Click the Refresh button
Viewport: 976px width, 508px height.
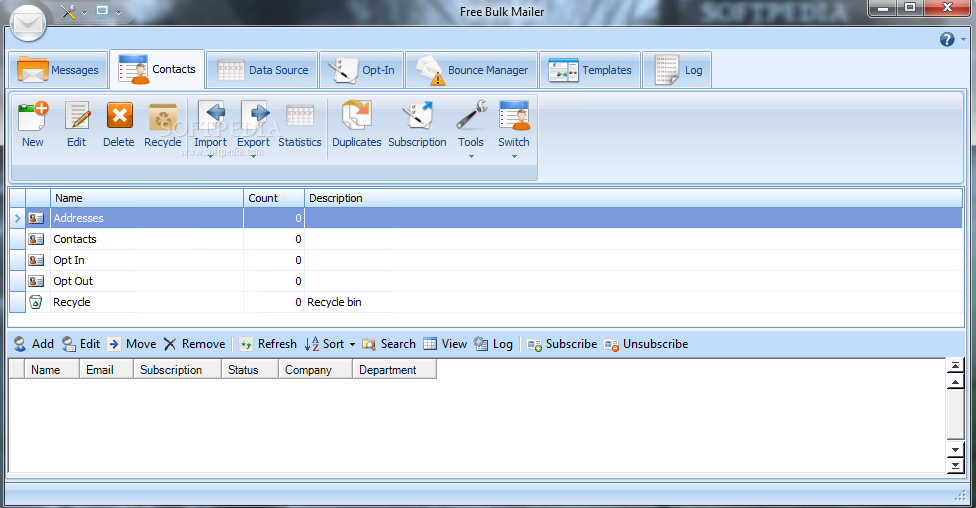pos(268,344)
